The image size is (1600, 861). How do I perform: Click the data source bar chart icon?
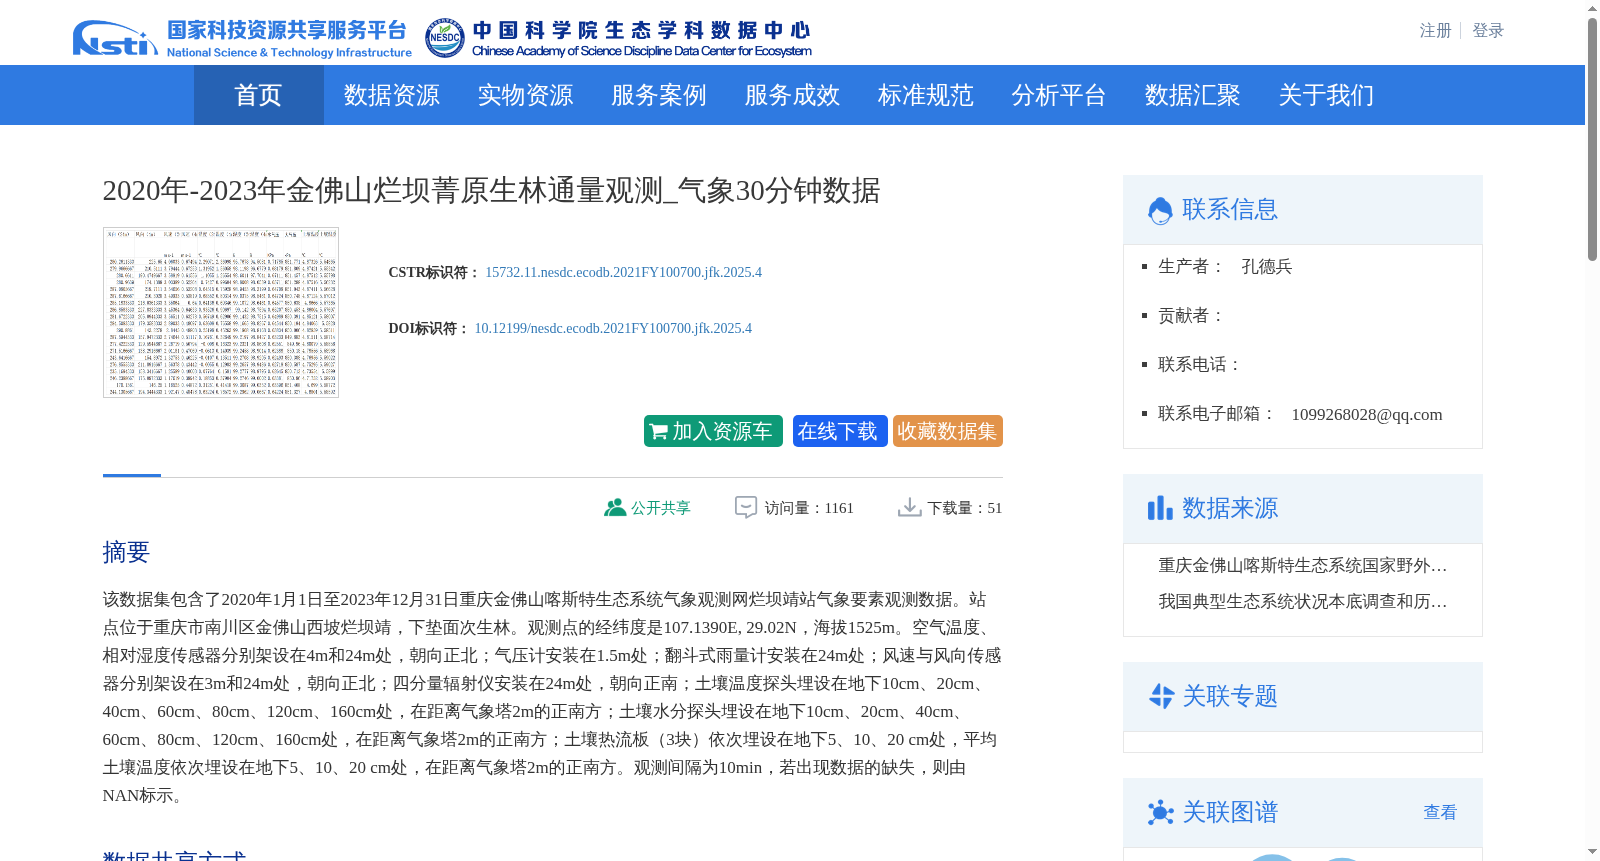1160,508
